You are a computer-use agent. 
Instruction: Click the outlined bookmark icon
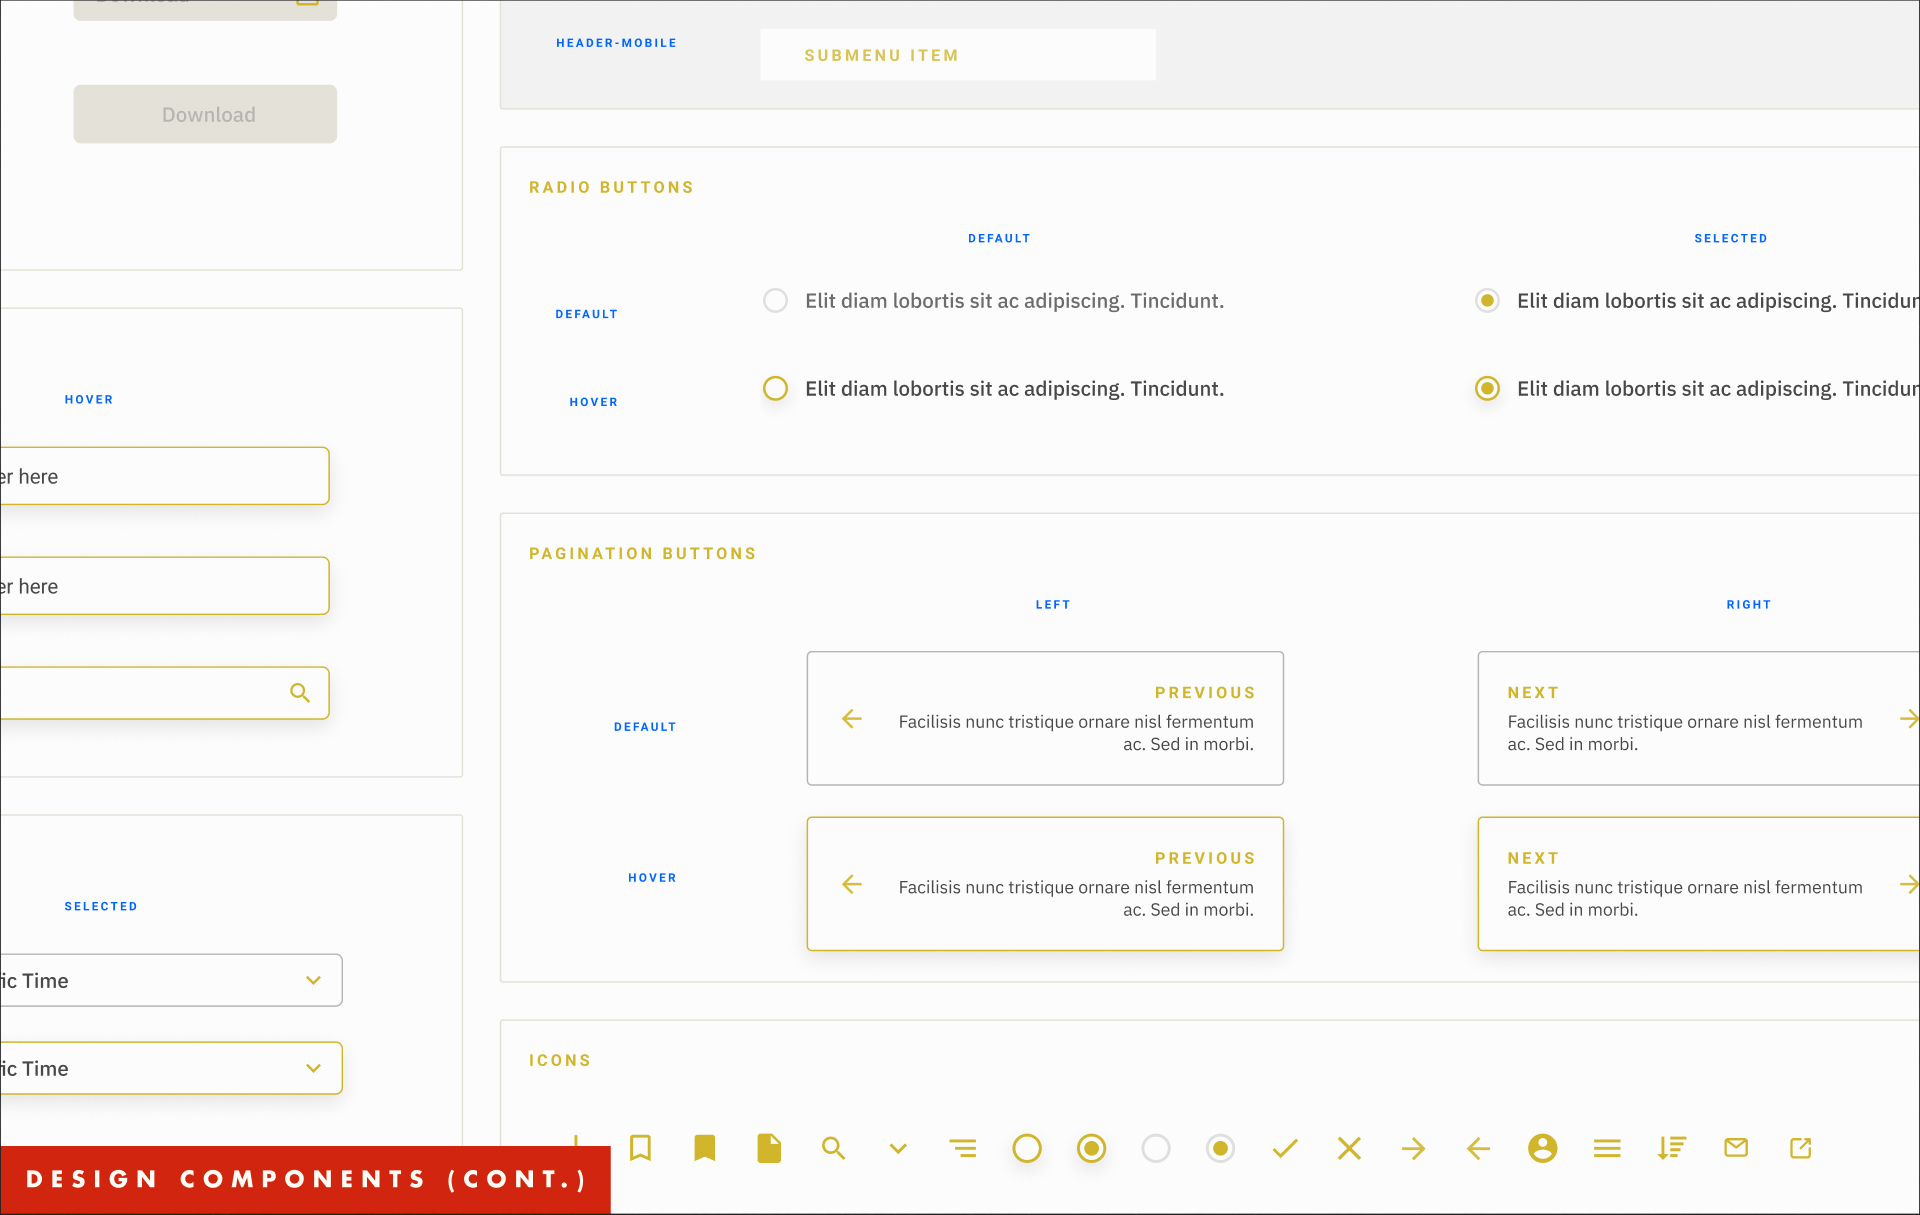640,1148
